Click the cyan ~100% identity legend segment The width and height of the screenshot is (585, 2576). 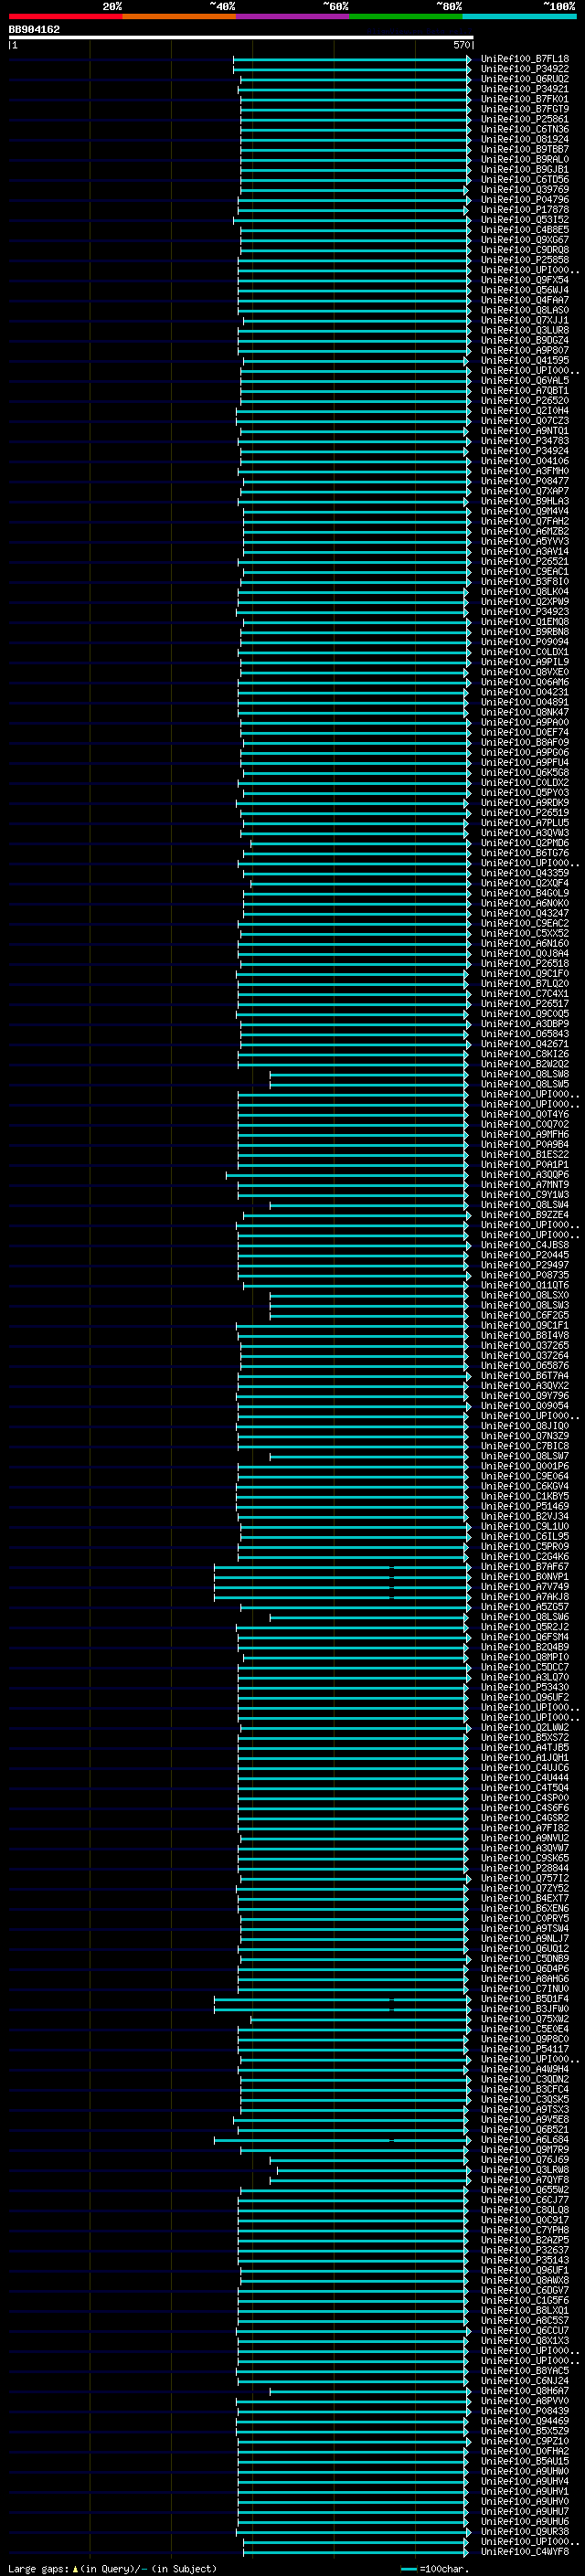coord(519,16)
